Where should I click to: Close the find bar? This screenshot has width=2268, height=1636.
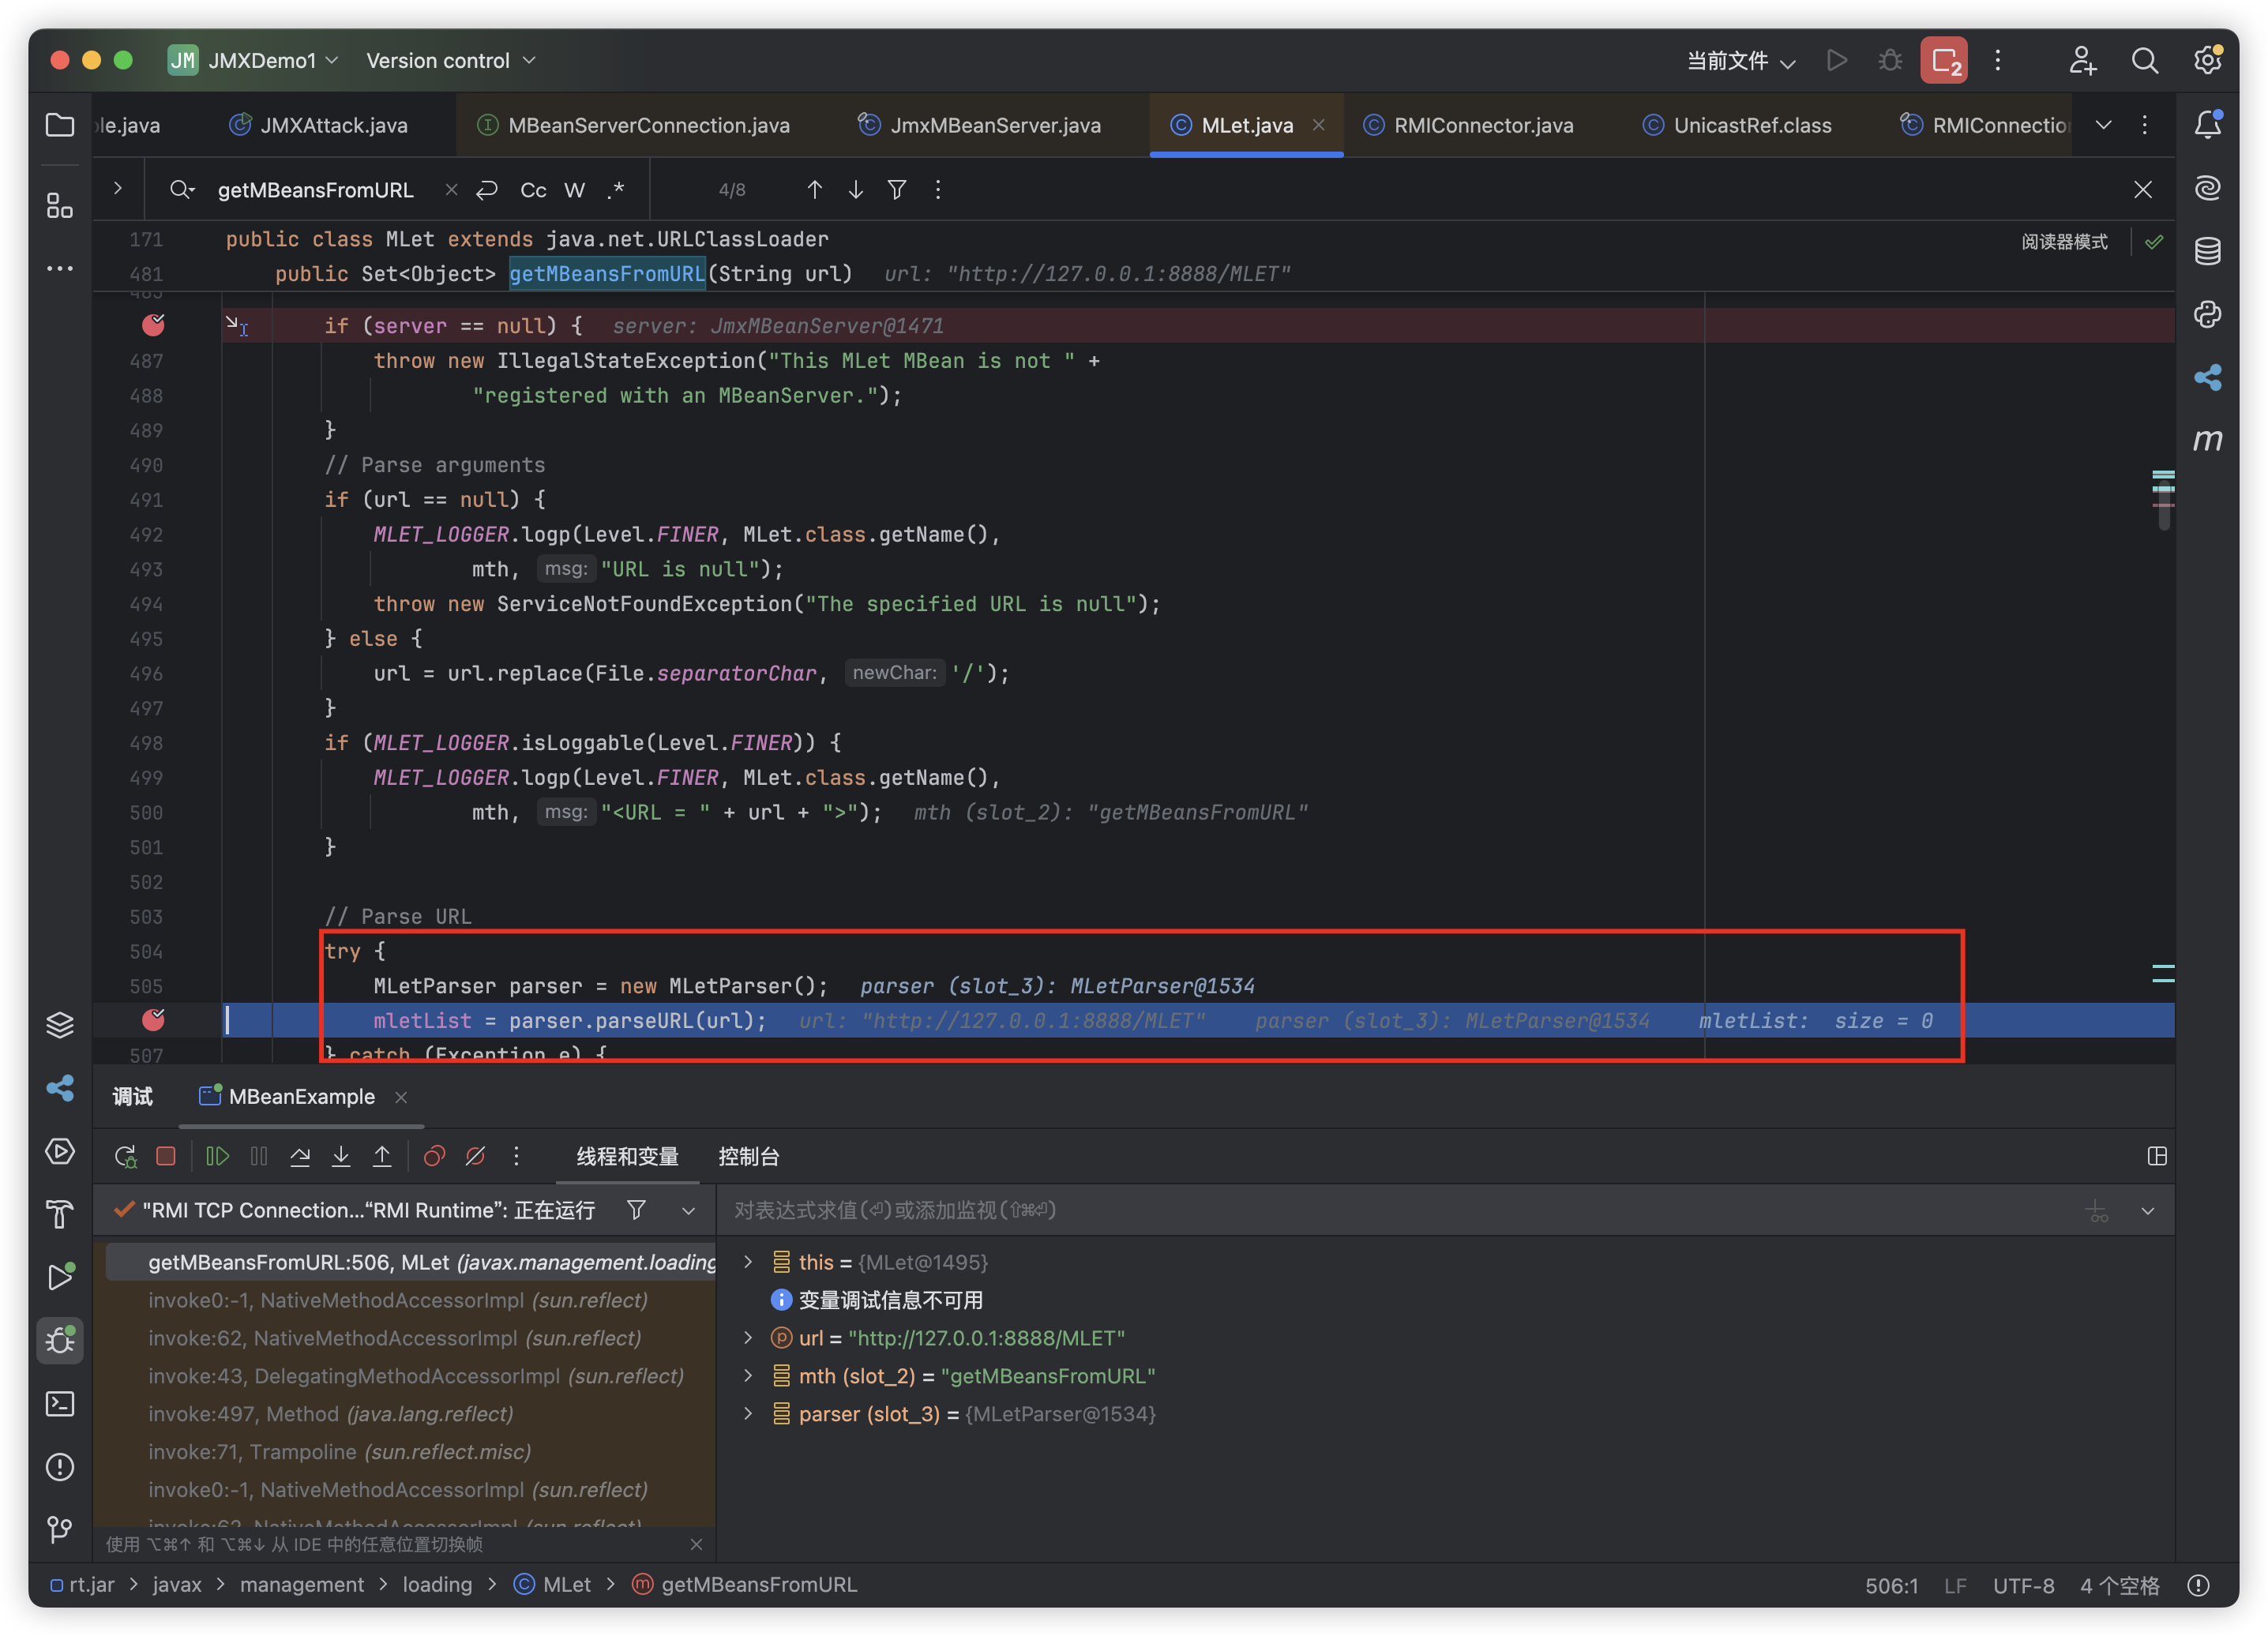point(2143,190)
